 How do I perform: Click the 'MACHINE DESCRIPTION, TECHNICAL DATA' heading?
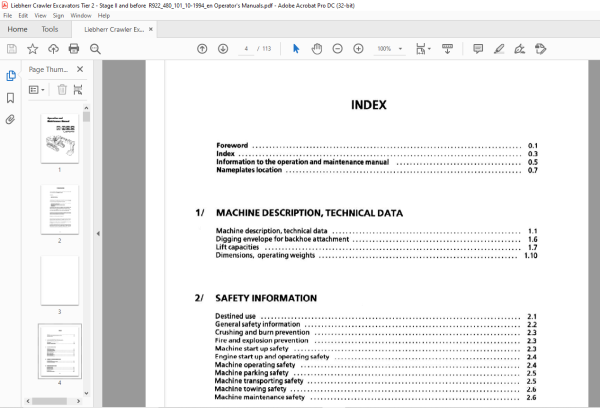pyautogui.click(x=309, y=213)
